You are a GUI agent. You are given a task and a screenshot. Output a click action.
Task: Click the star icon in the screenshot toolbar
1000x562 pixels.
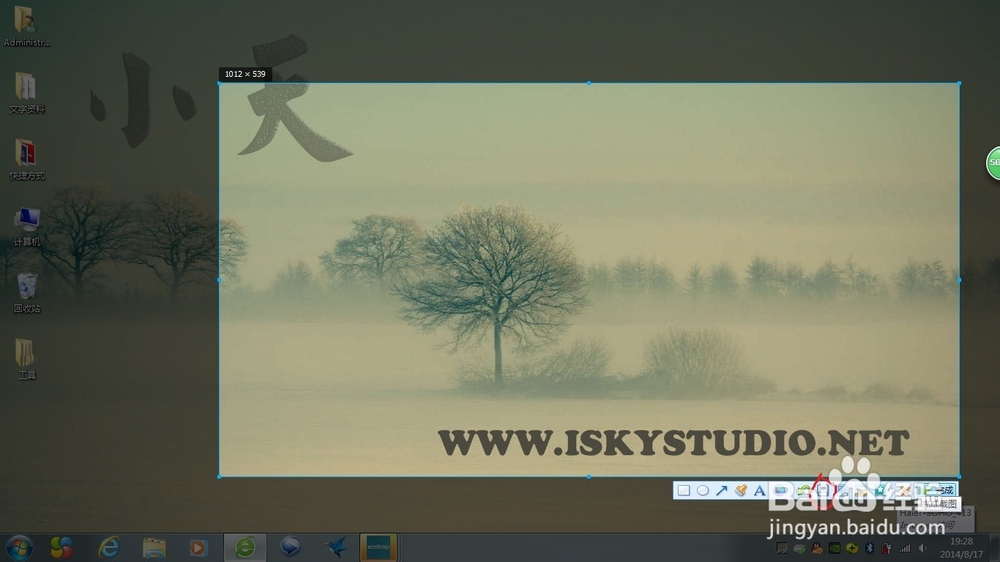(x=881, y=491)
